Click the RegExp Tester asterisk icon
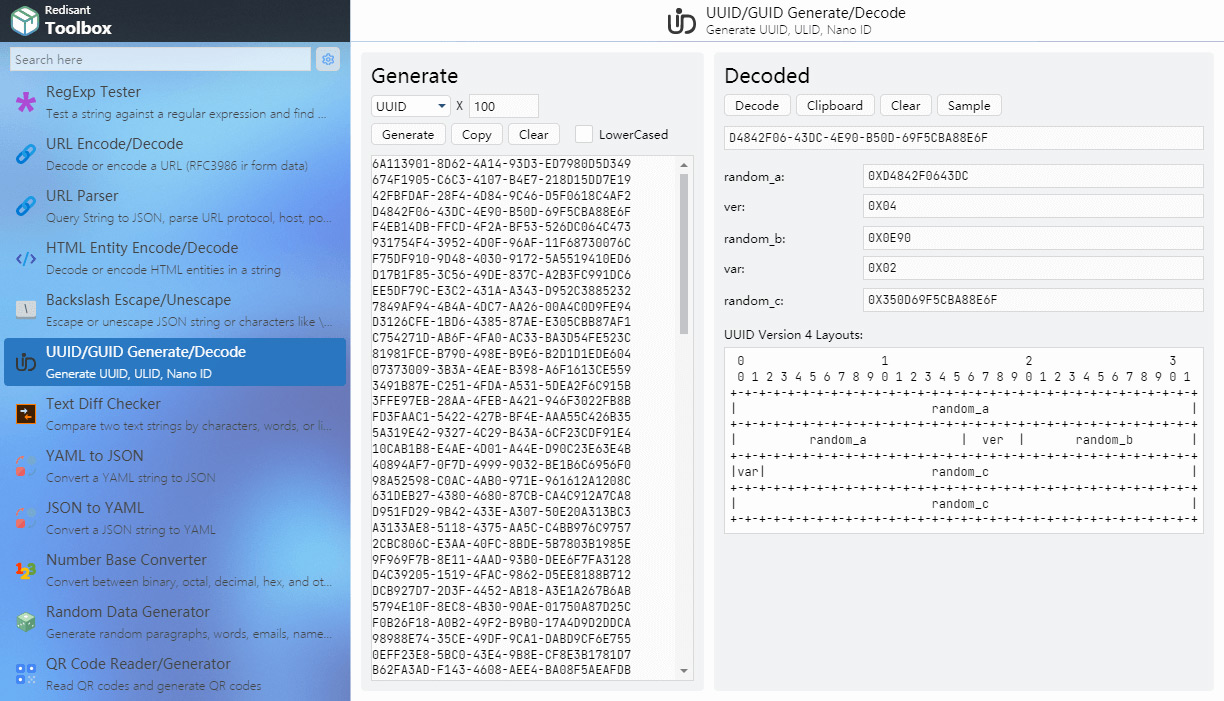The image size is (1224, 701). pos(26,102)
